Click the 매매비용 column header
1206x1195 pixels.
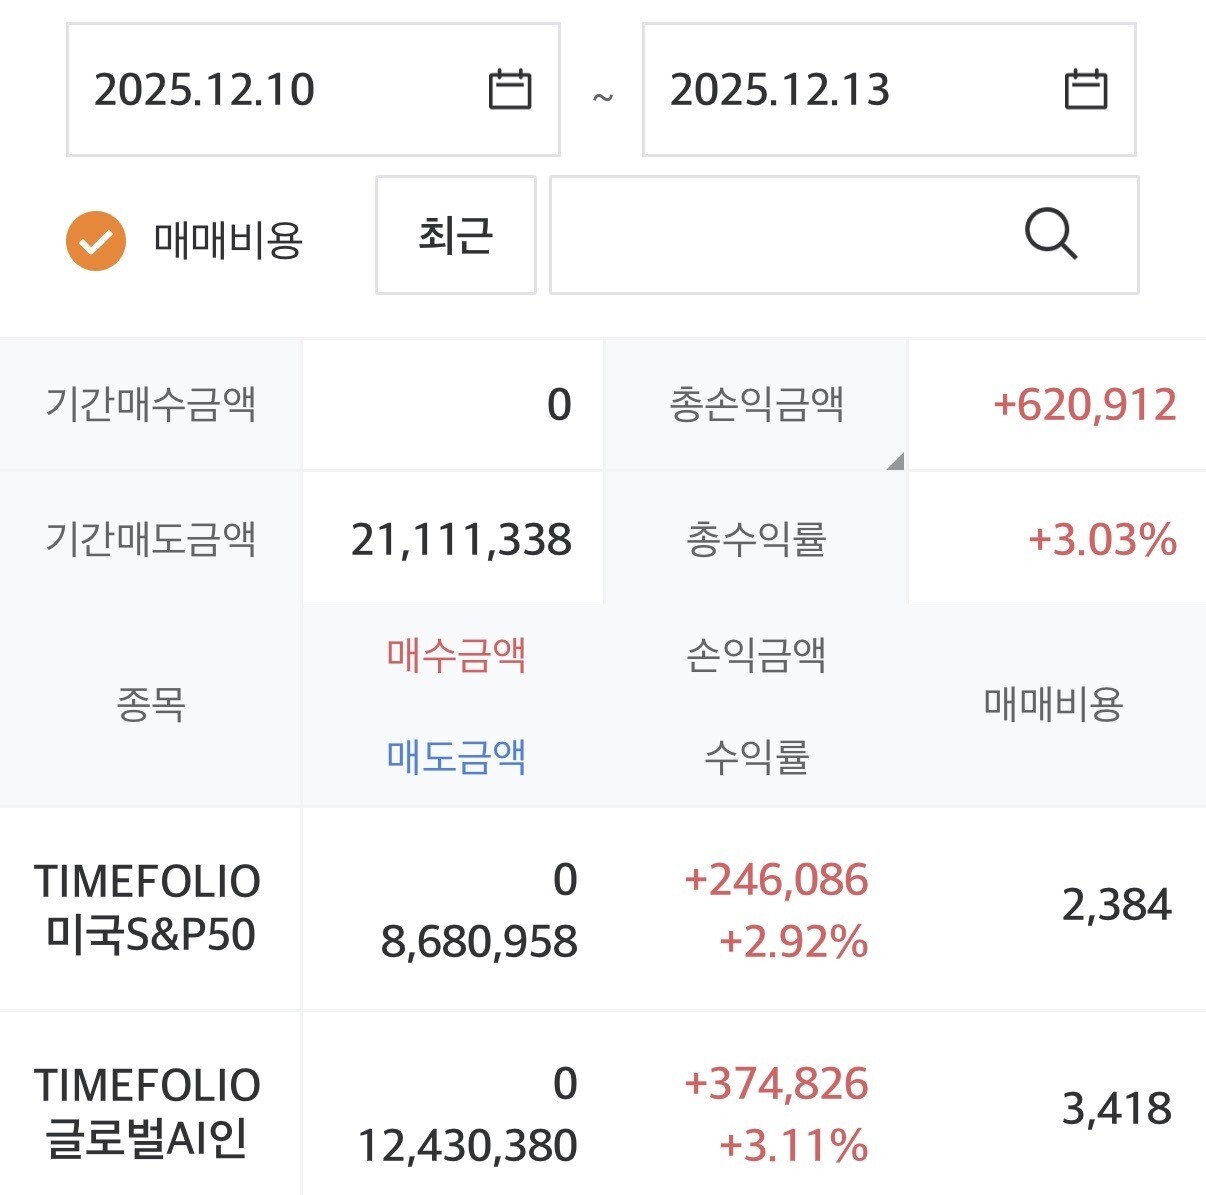1053,704
